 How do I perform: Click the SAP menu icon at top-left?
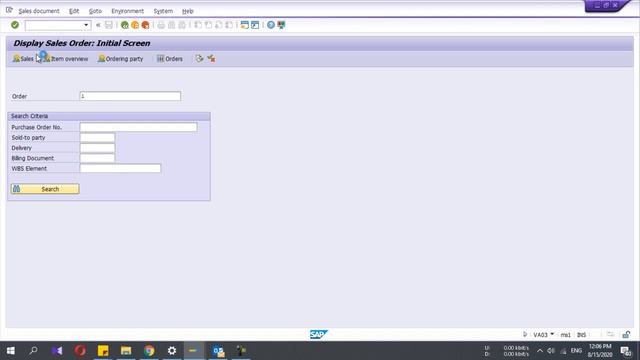click(9, 10)
